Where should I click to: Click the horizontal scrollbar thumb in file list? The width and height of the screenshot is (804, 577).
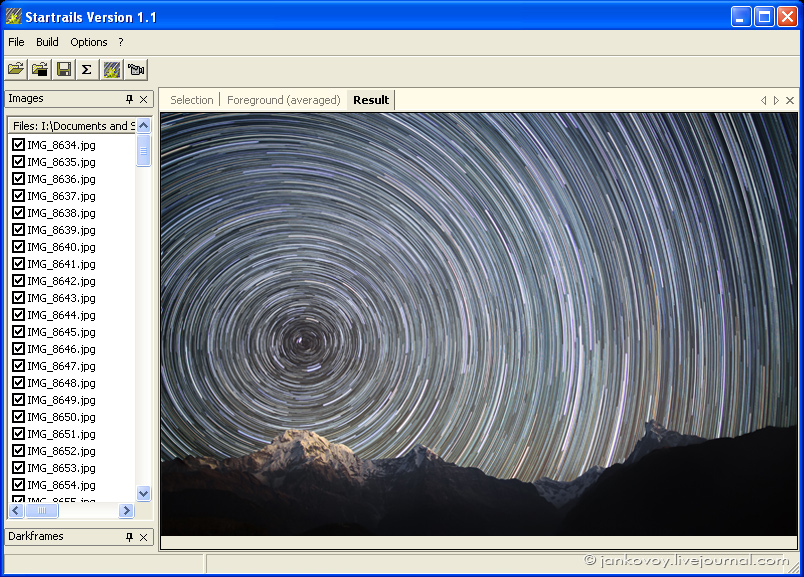42,510
